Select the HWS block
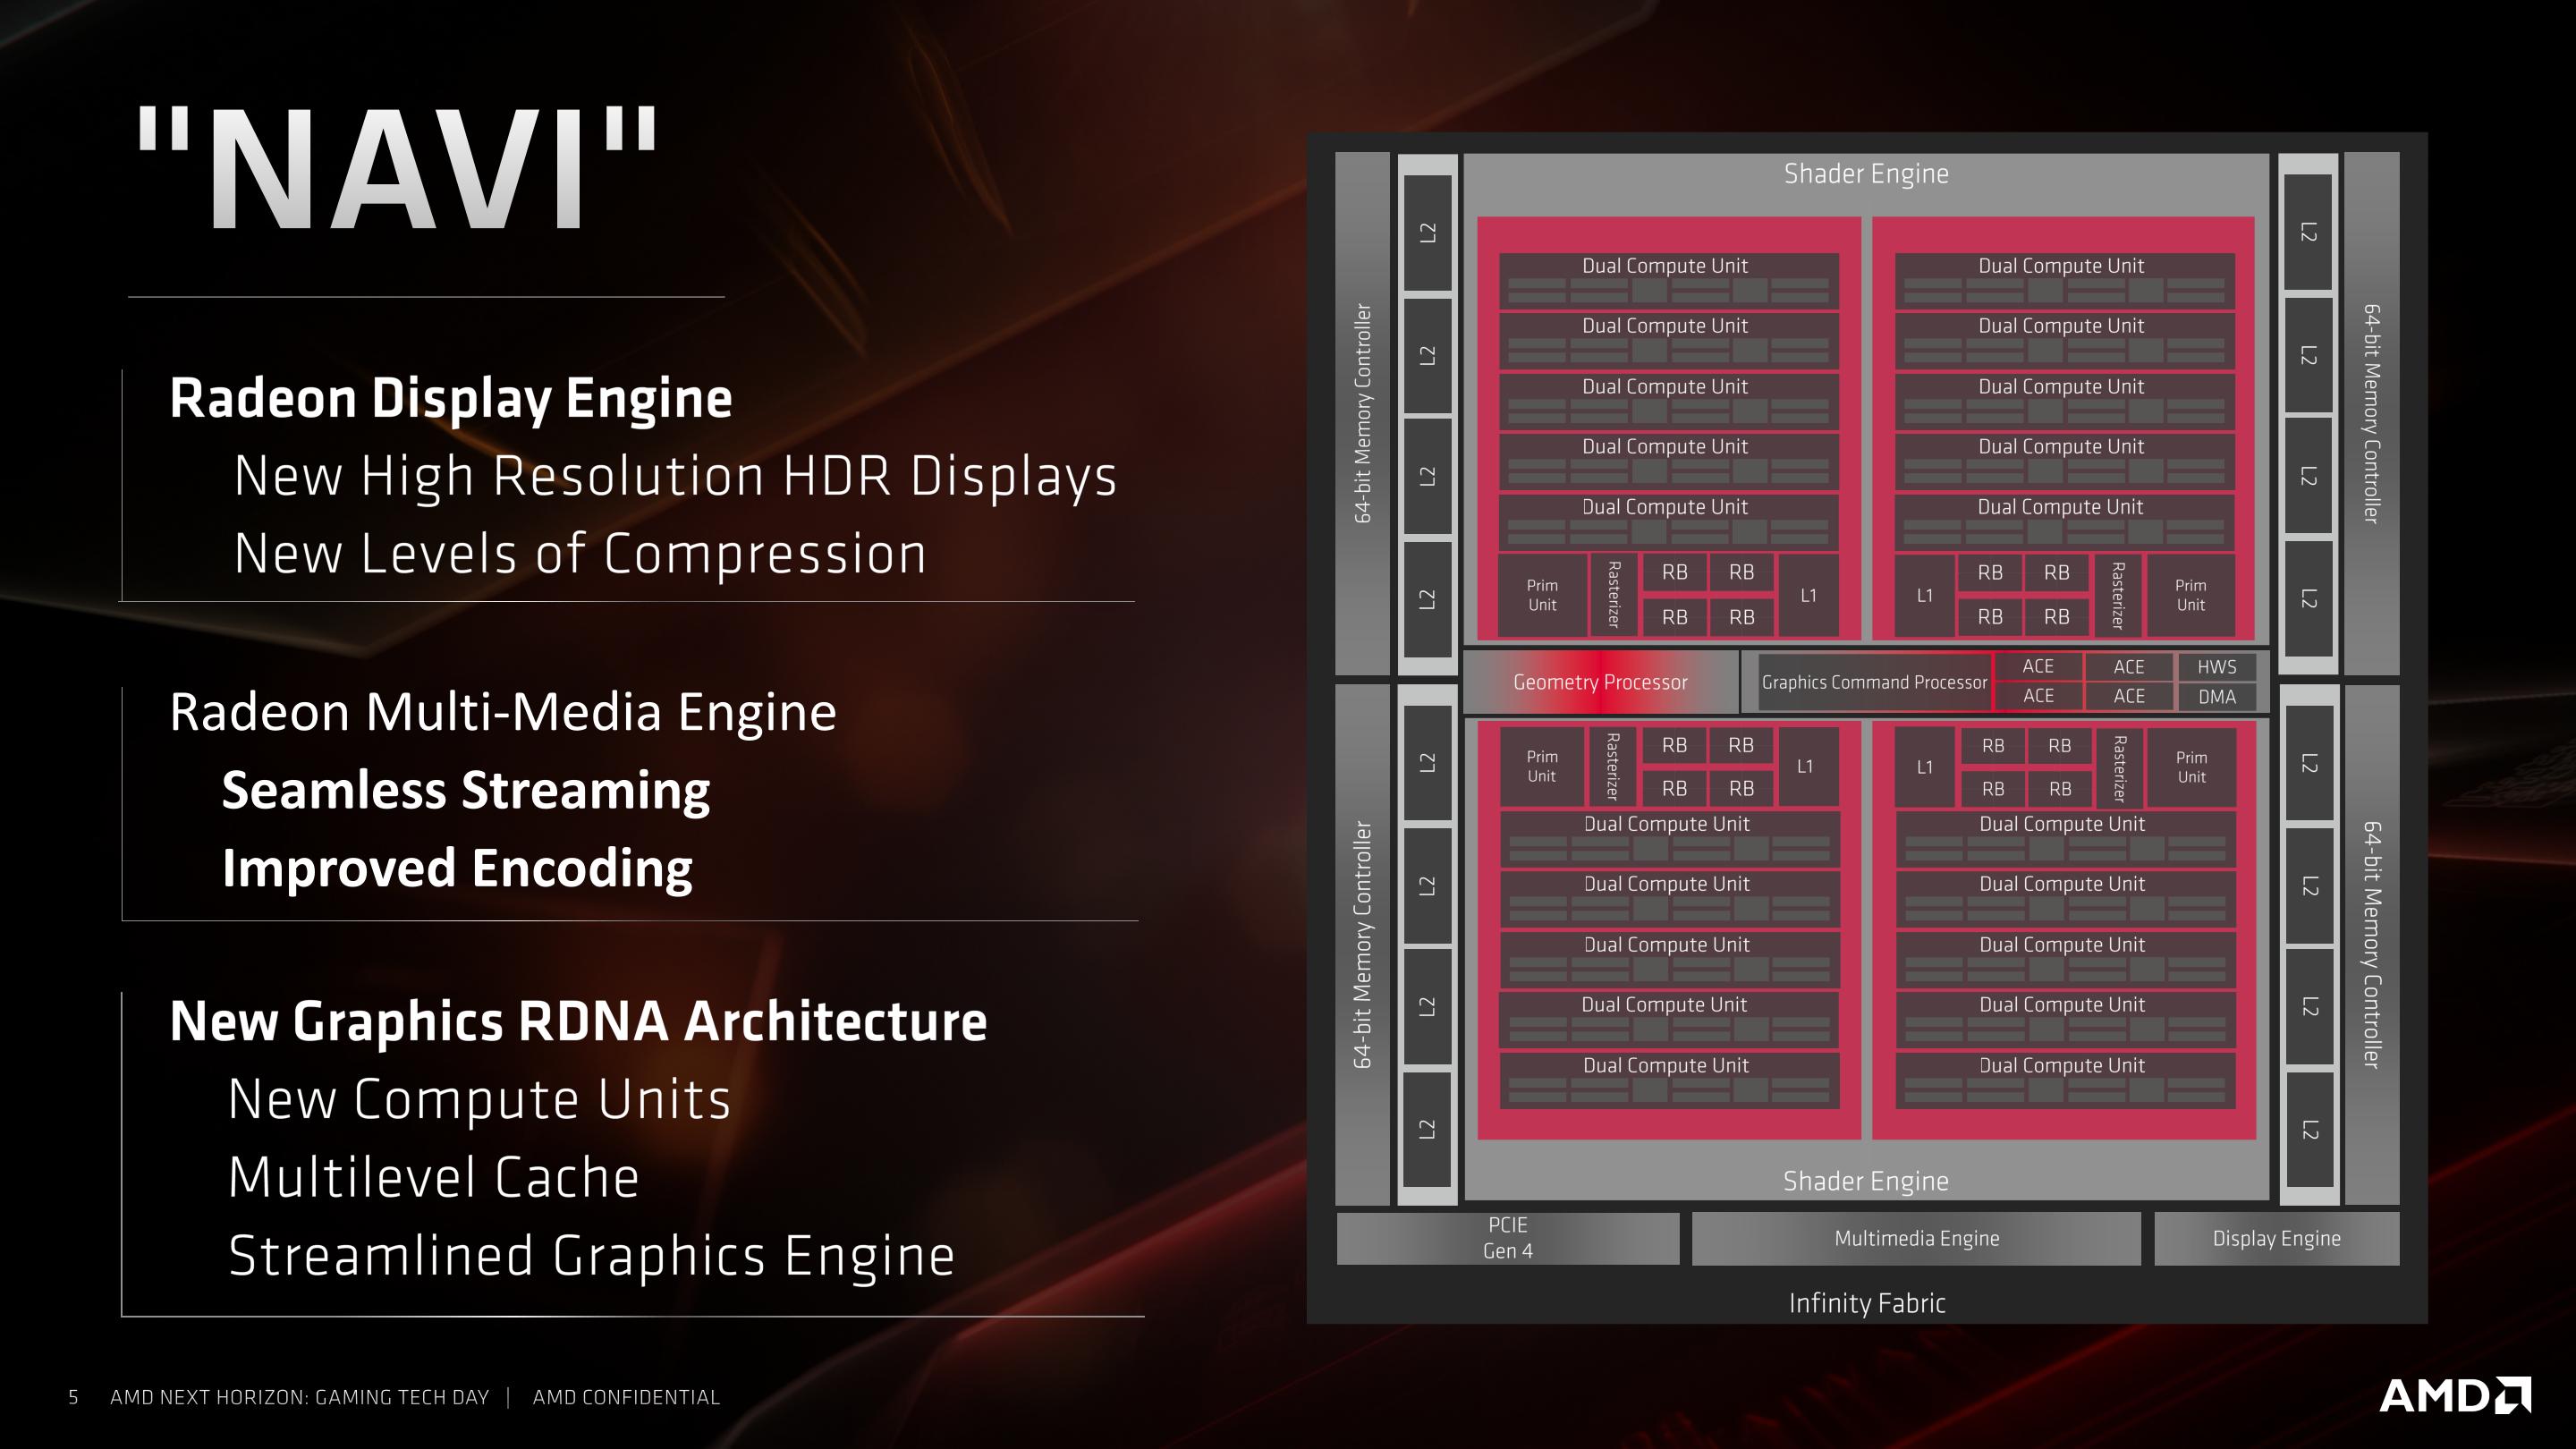The image size is (2576, 1449). pos(2216,667)
